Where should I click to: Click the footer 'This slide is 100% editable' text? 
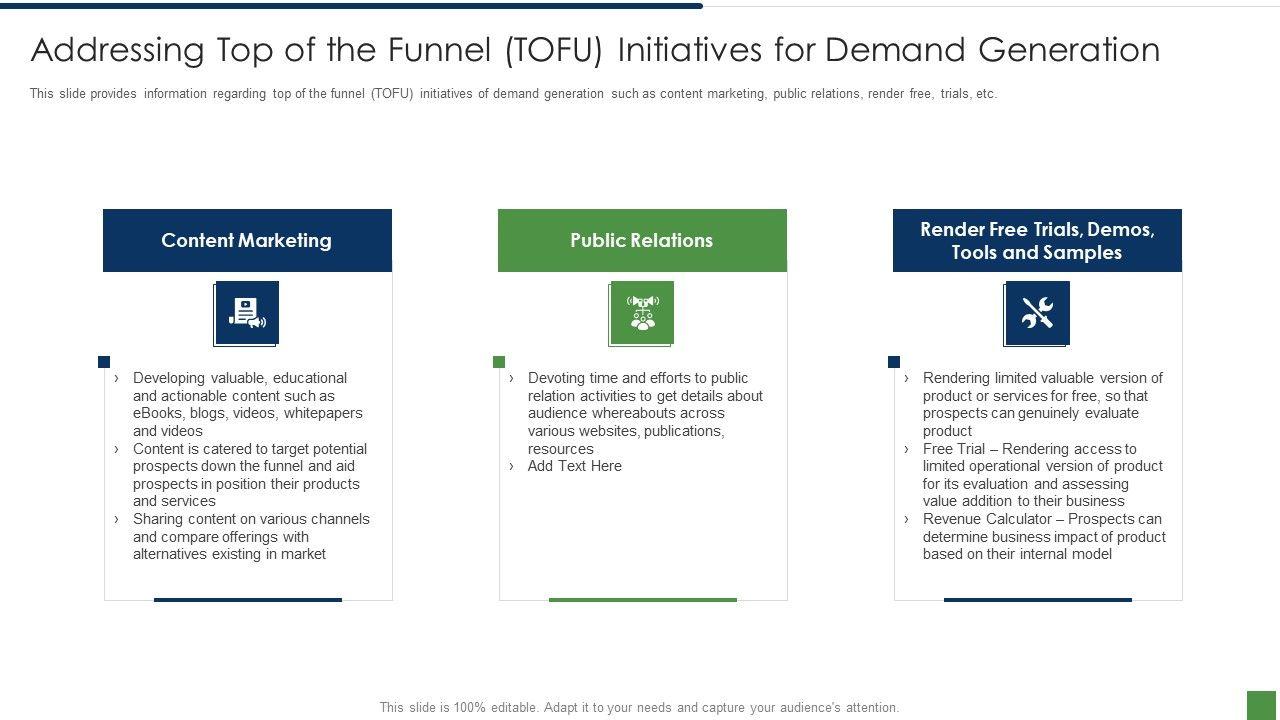[639, 707]
